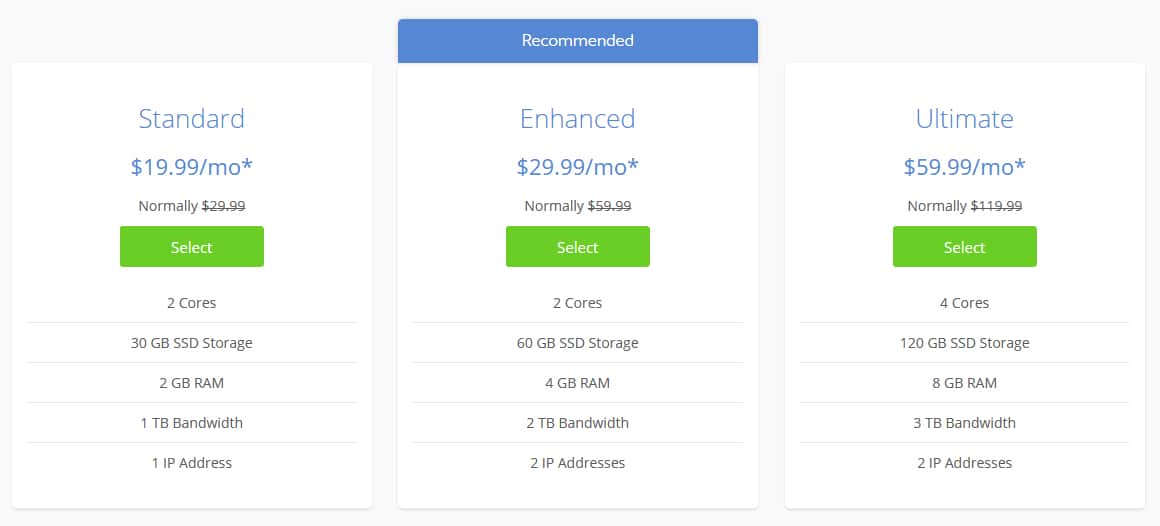
Task: Click the 2 GB RAM row
Action: pos(192,383)
